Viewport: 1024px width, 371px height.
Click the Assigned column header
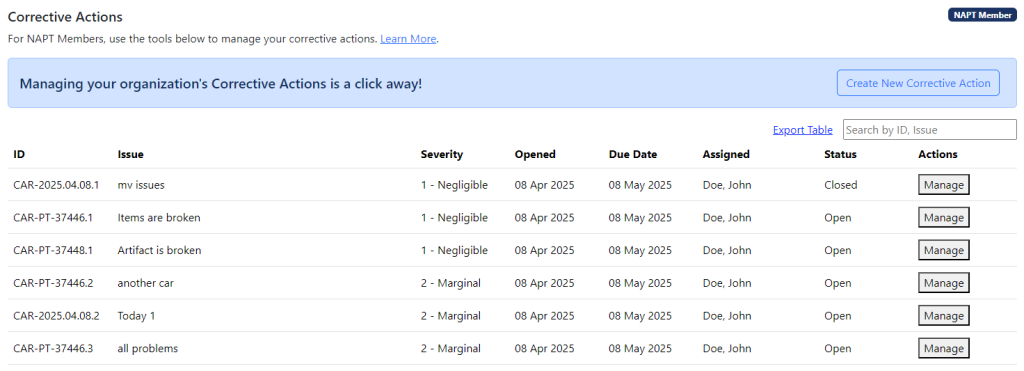coord(726,155)
